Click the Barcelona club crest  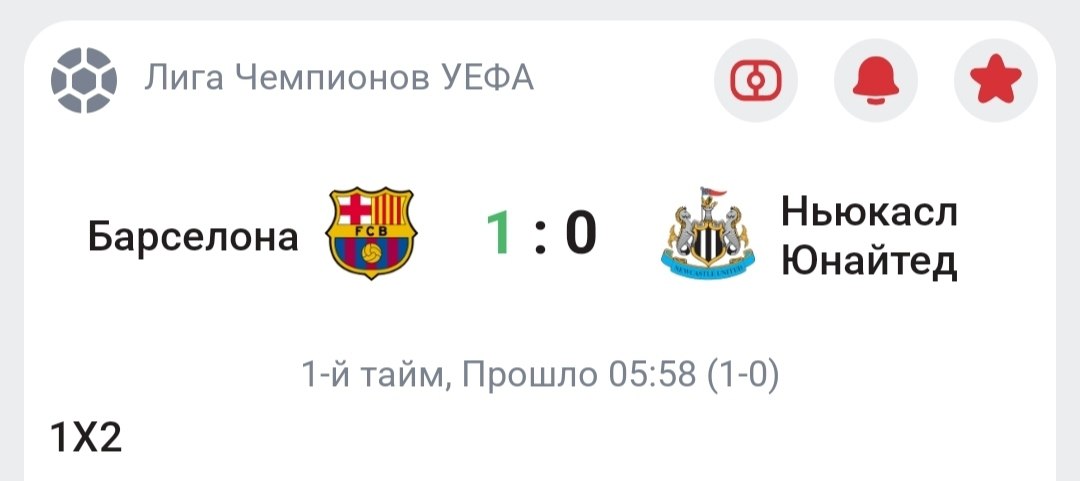pyautogui.click(x=371, y=233)
